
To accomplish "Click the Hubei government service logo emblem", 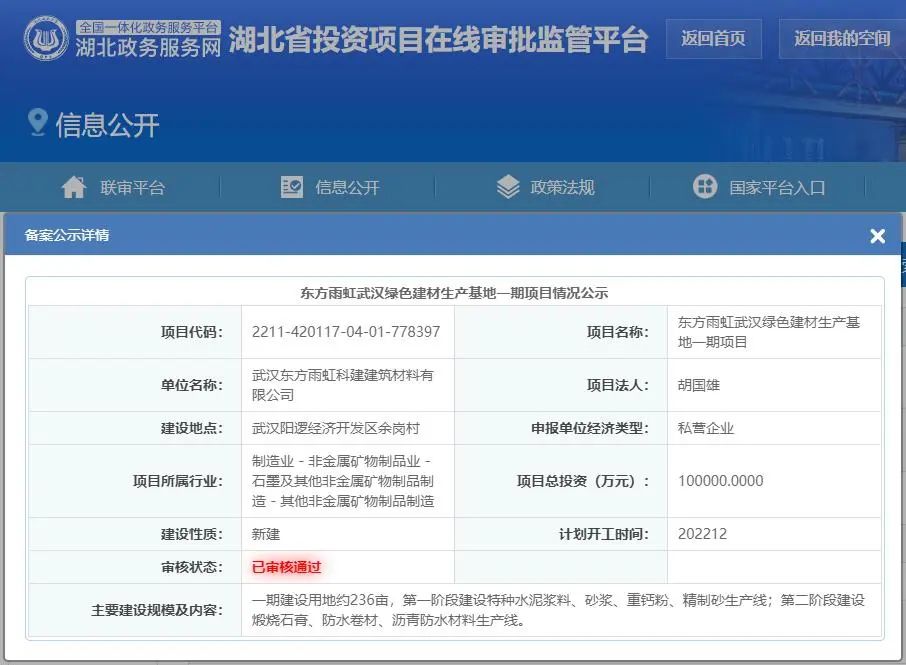I will pyautogui.click(x=46, y=38).
